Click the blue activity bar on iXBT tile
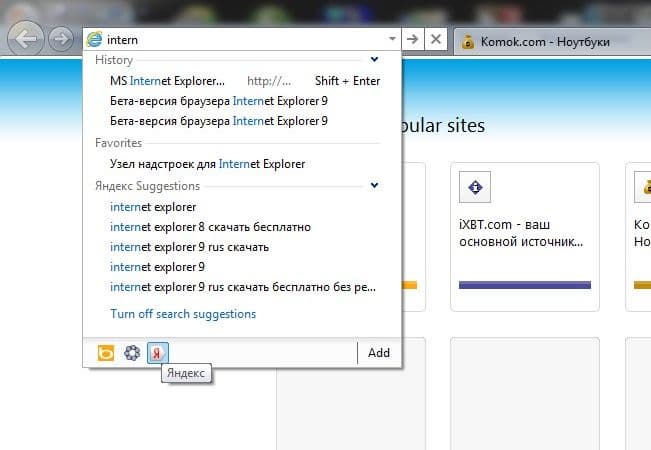 pos(525,285)
